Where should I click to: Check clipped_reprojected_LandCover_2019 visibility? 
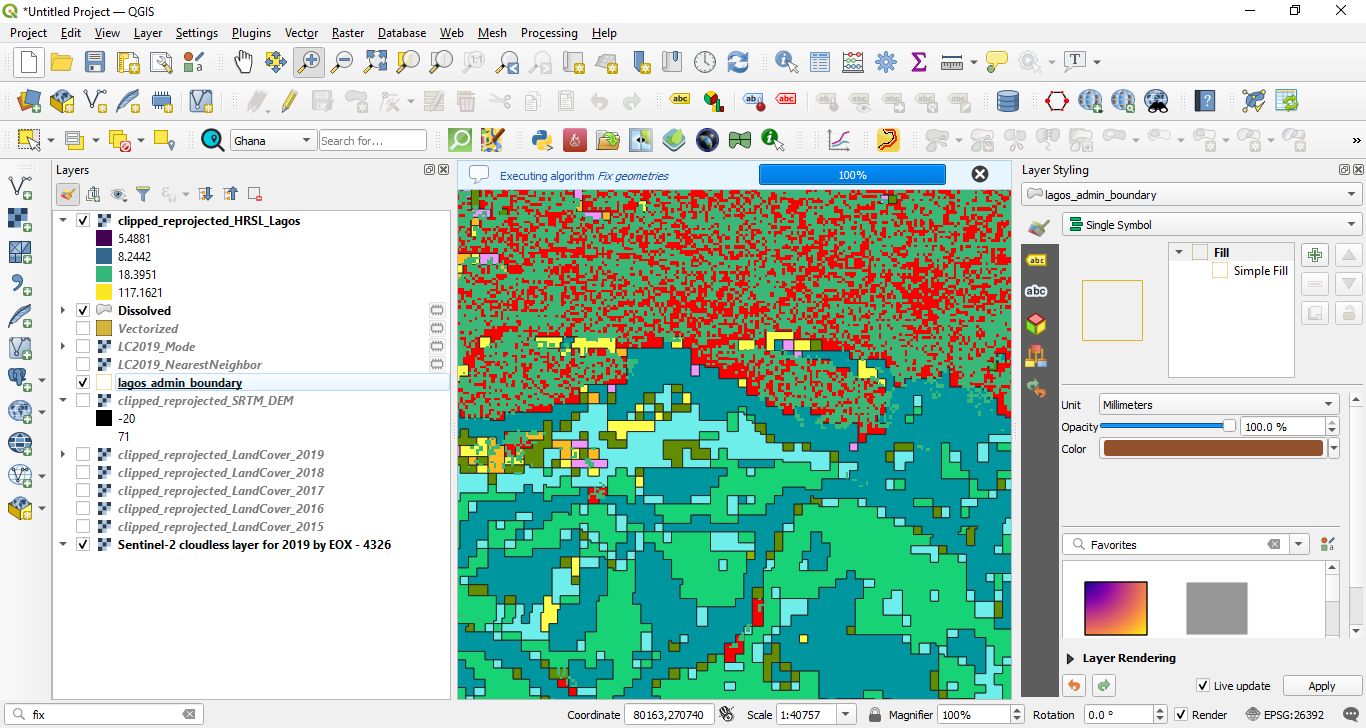coord(83,455)
